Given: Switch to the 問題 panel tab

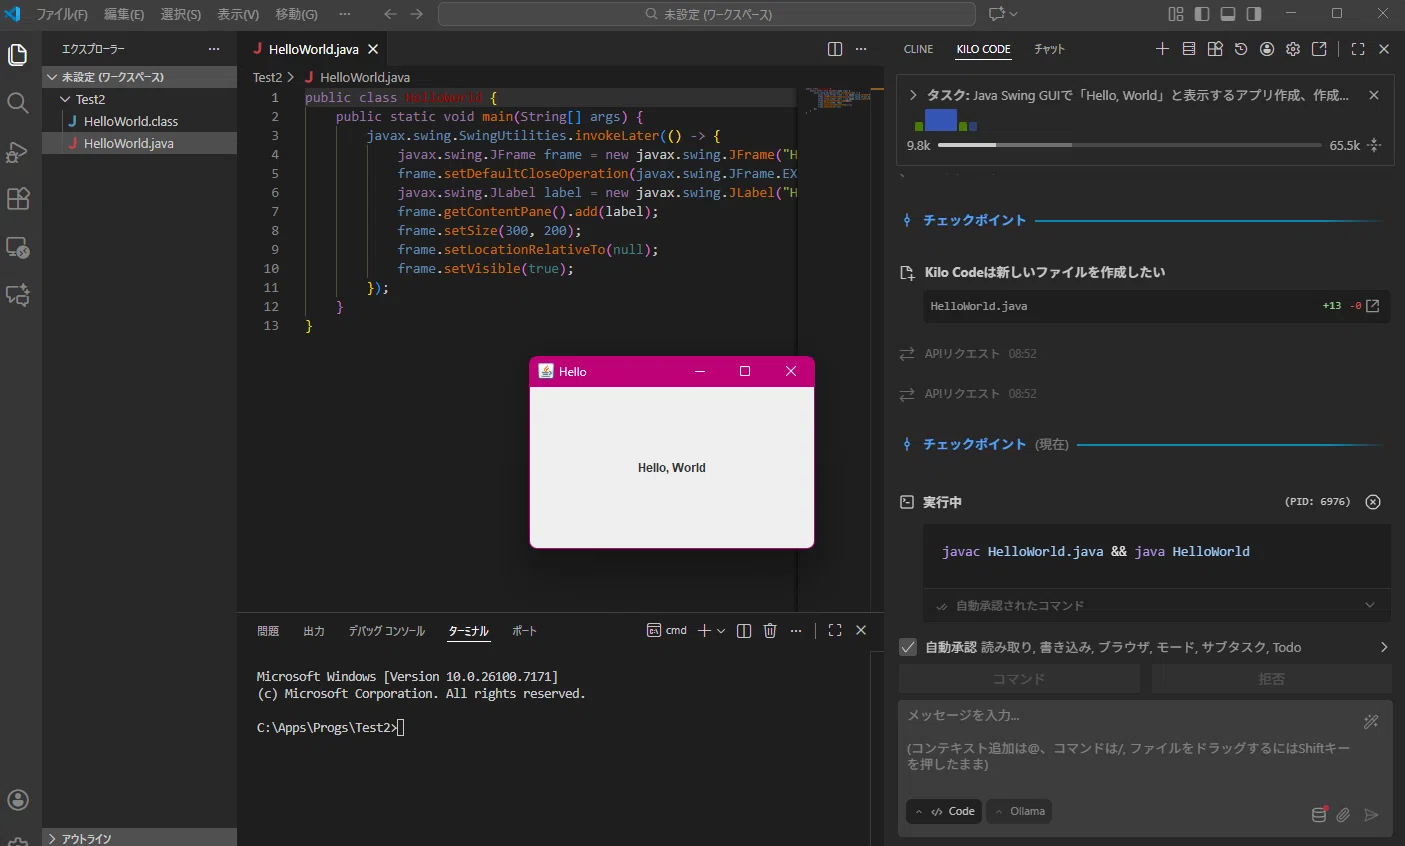Looking at the screenshot, I should (268, 631).
